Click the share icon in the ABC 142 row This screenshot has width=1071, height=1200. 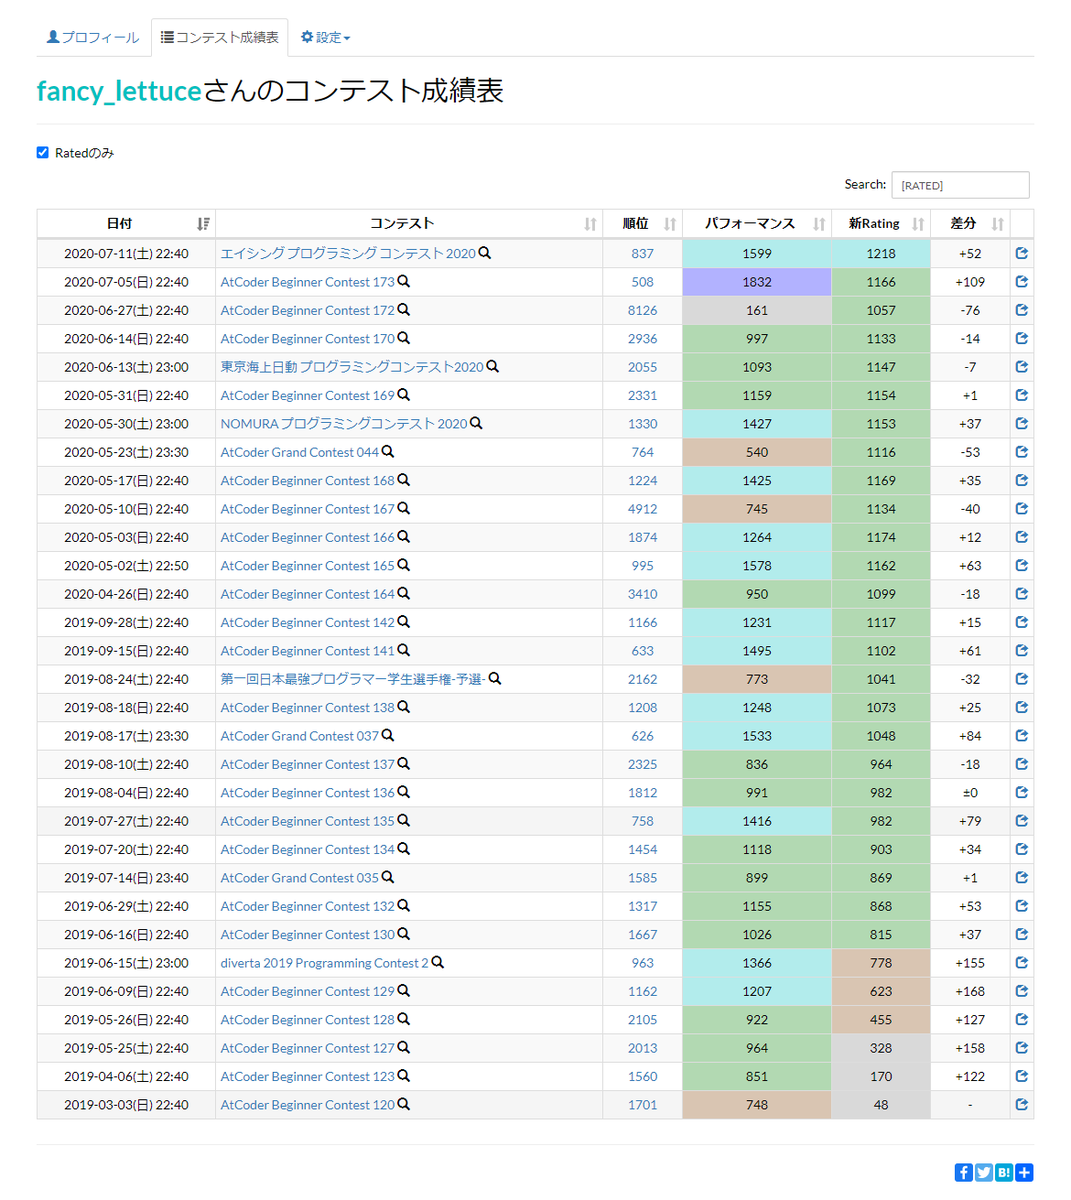(1021, 622)
